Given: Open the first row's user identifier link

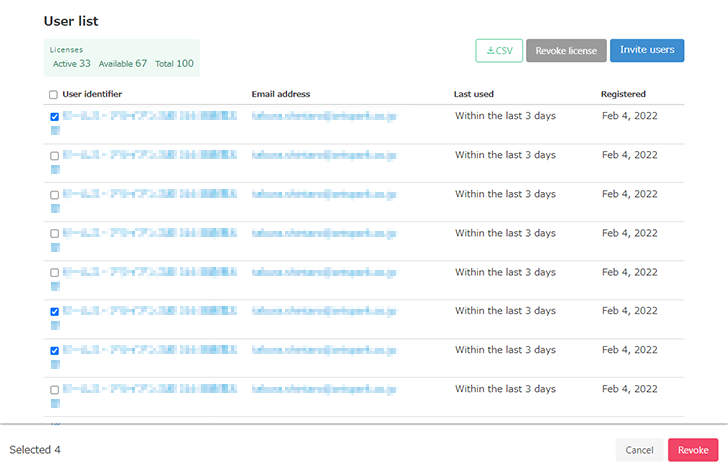Looking at the screenshot, I should (x=150, y=117).
